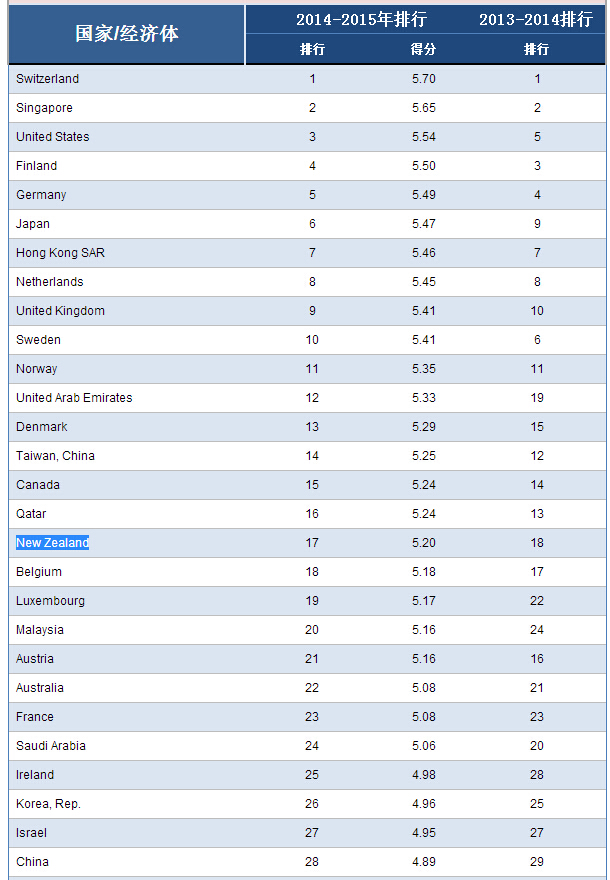Select the Korea, Rep. entry
The image size is (610, 880).
pyautogui.click(x=48, y=804)
